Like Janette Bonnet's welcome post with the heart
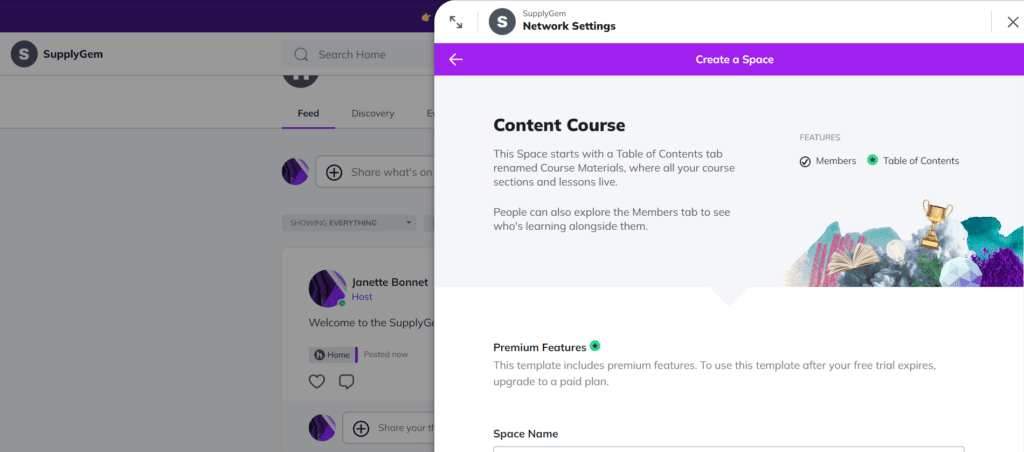This screenshot has height=452, width=1024. click(317, 381)
